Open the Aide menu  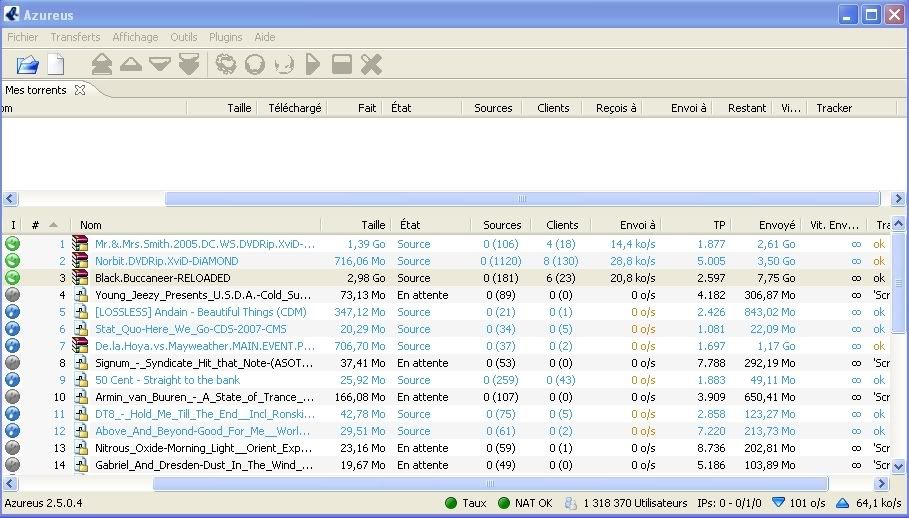[264, 37]
